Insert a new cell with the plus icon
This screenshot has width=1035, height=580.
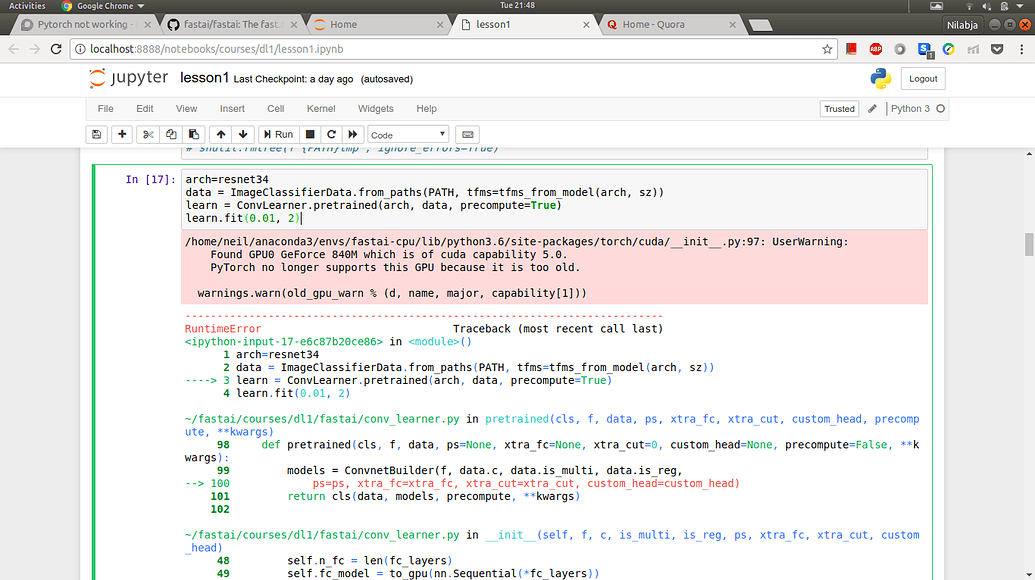click(122, 134)
